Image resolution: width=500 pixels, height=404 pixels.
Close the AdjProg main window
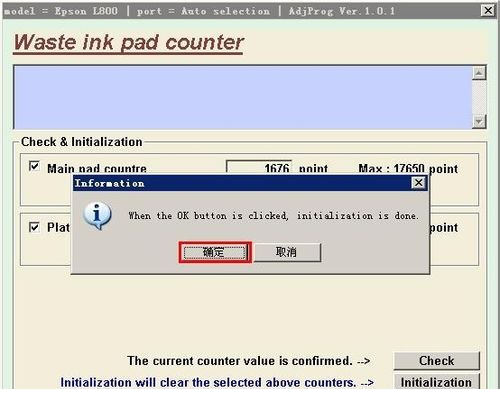pos(488,11)
